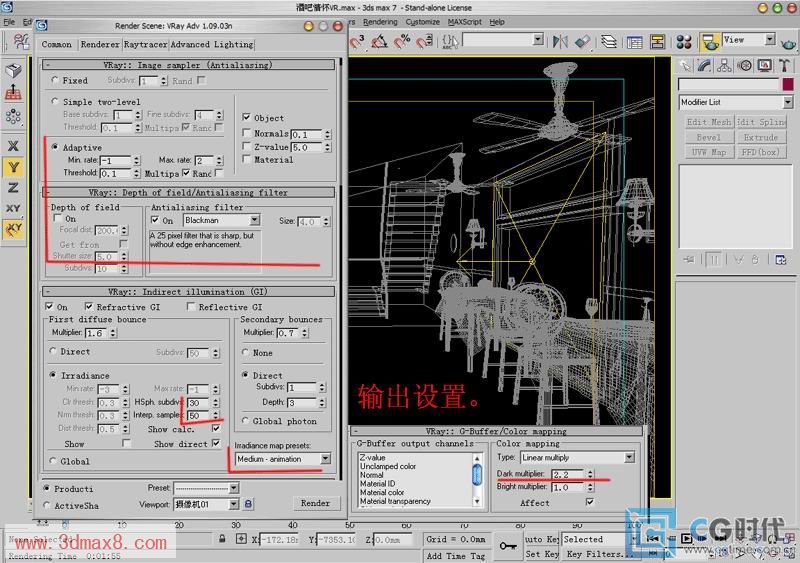Screen dimensions: 800x563
Task: Click the Render button
Action: 315,503
